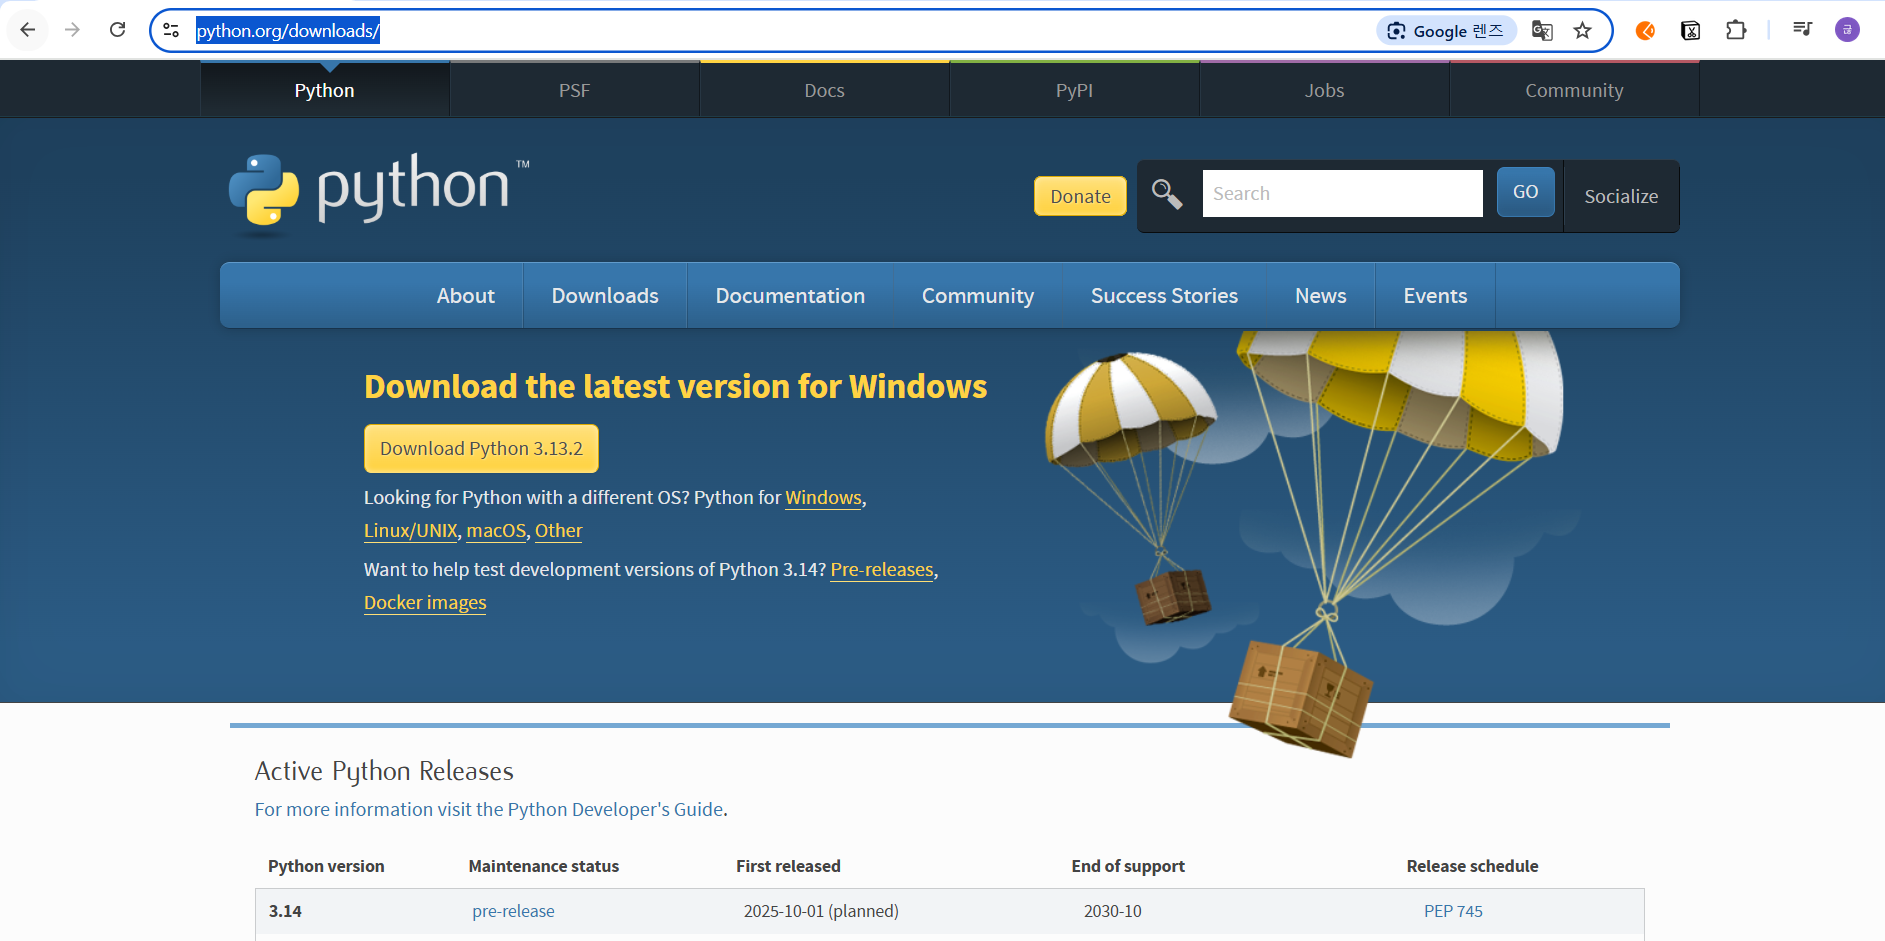Open the Documentation navigation menu
Image resolution: width=1885 pixels, height=941 pixels.
pyautogui.click(x=790, y=296)
